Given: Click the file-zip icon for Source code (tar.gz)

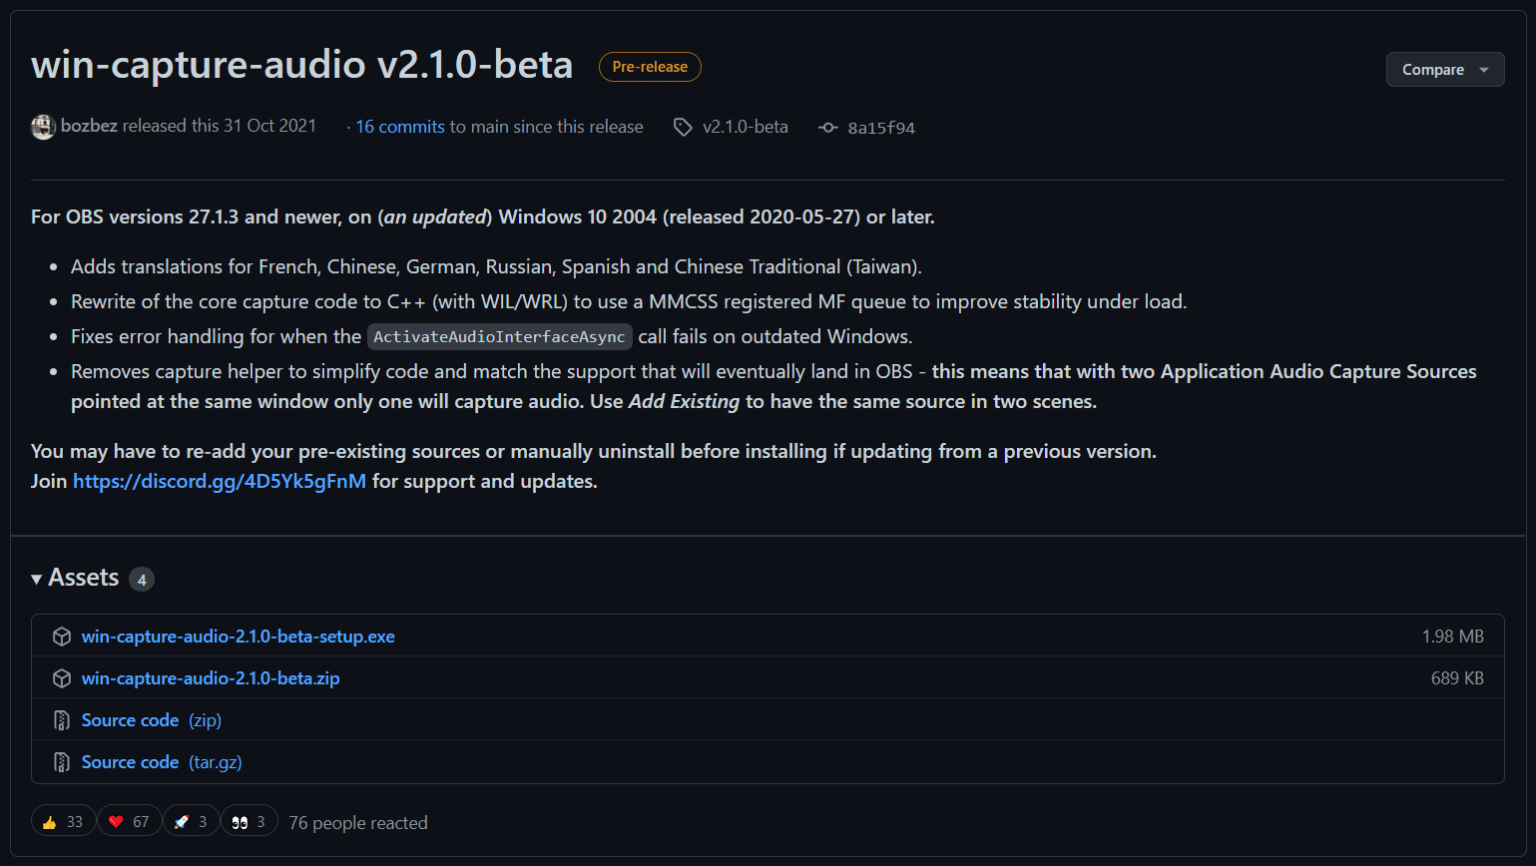Looking at the screenshot, I should tap(62, 763).
